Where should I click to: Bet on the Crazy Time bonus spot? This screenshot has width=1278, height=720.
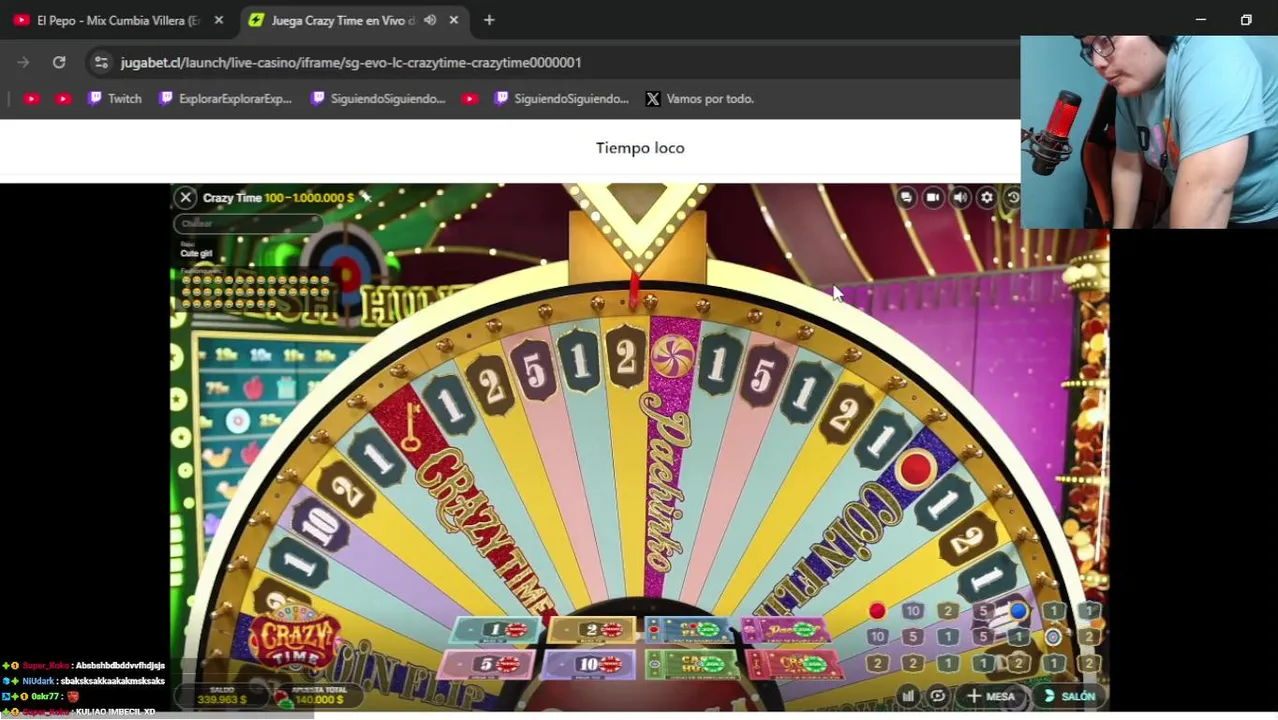[797, 664]
